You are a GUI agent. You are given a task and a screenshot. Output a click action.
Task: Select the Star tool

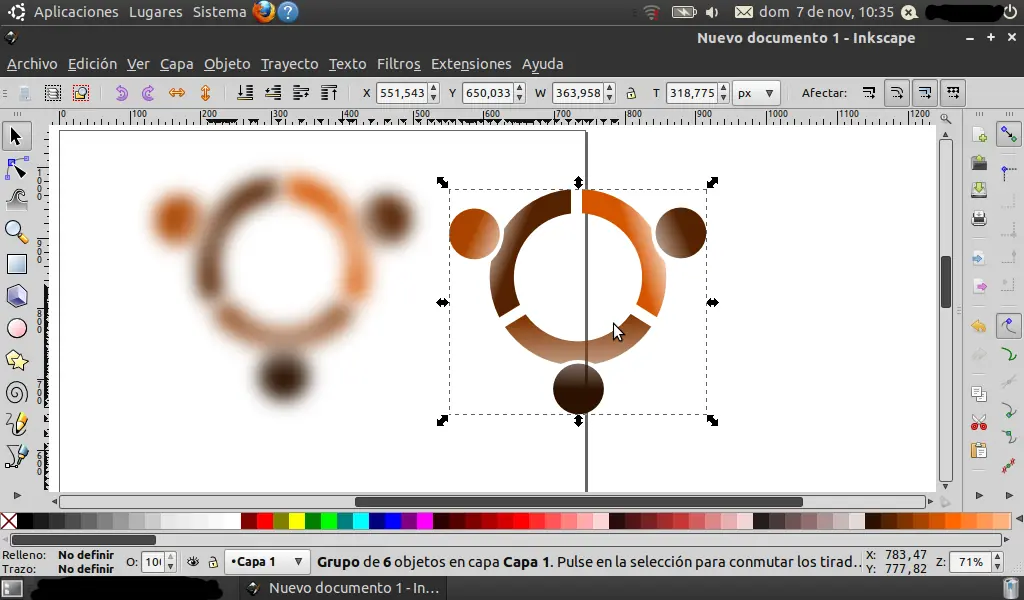coord(16,360)
